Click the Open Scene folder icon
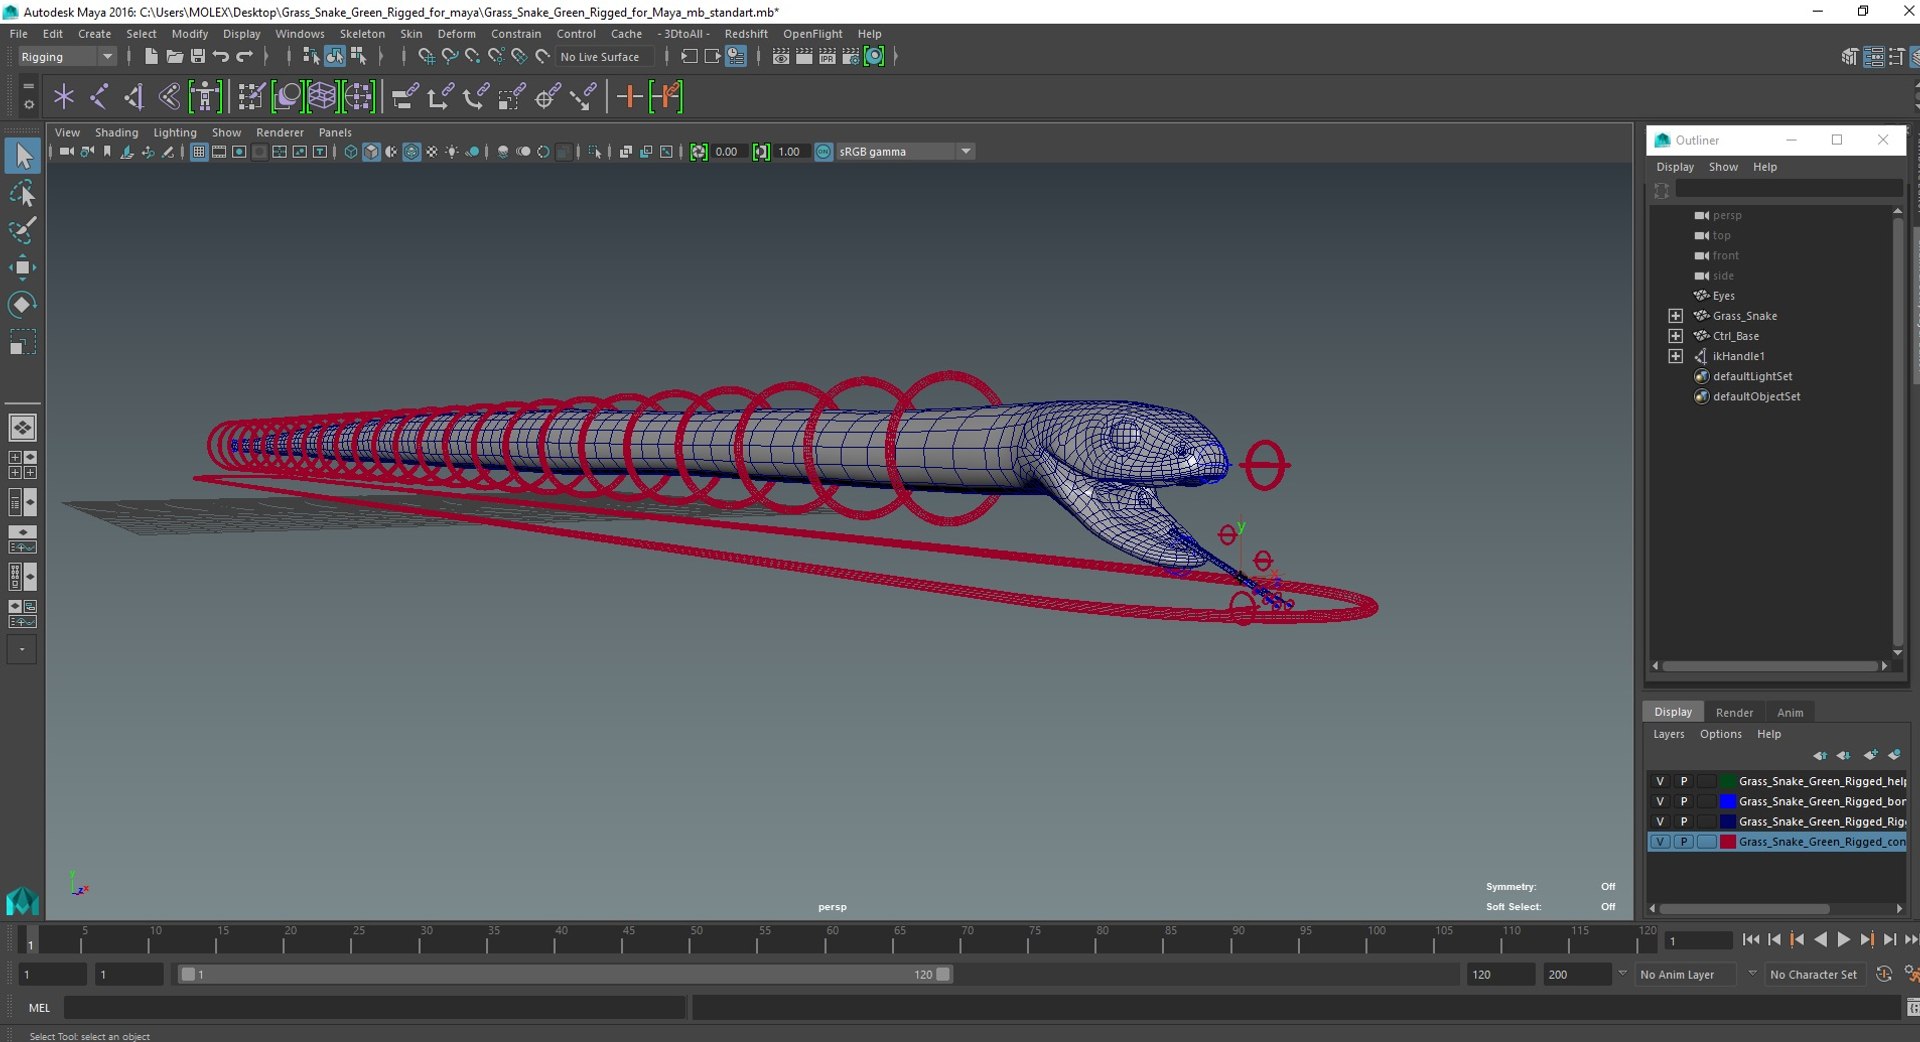The image size is (1920, 1042). coord(174,57)
